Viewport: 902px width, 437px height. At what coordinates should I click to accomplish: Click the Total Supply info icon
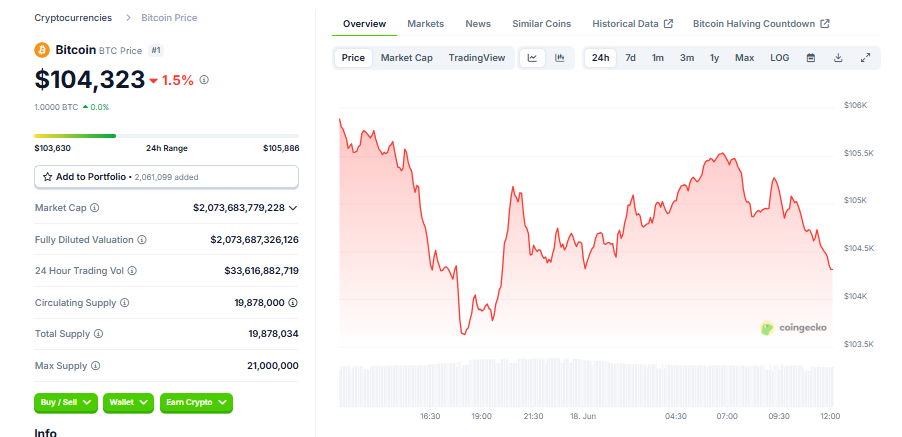(98, 334)
